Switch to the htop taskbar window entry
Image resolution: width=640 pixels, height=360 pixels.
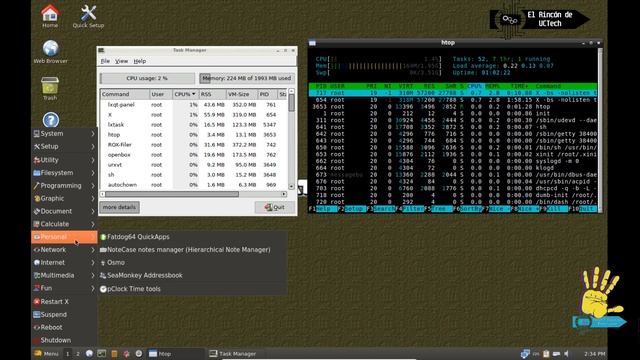point(176,353)
